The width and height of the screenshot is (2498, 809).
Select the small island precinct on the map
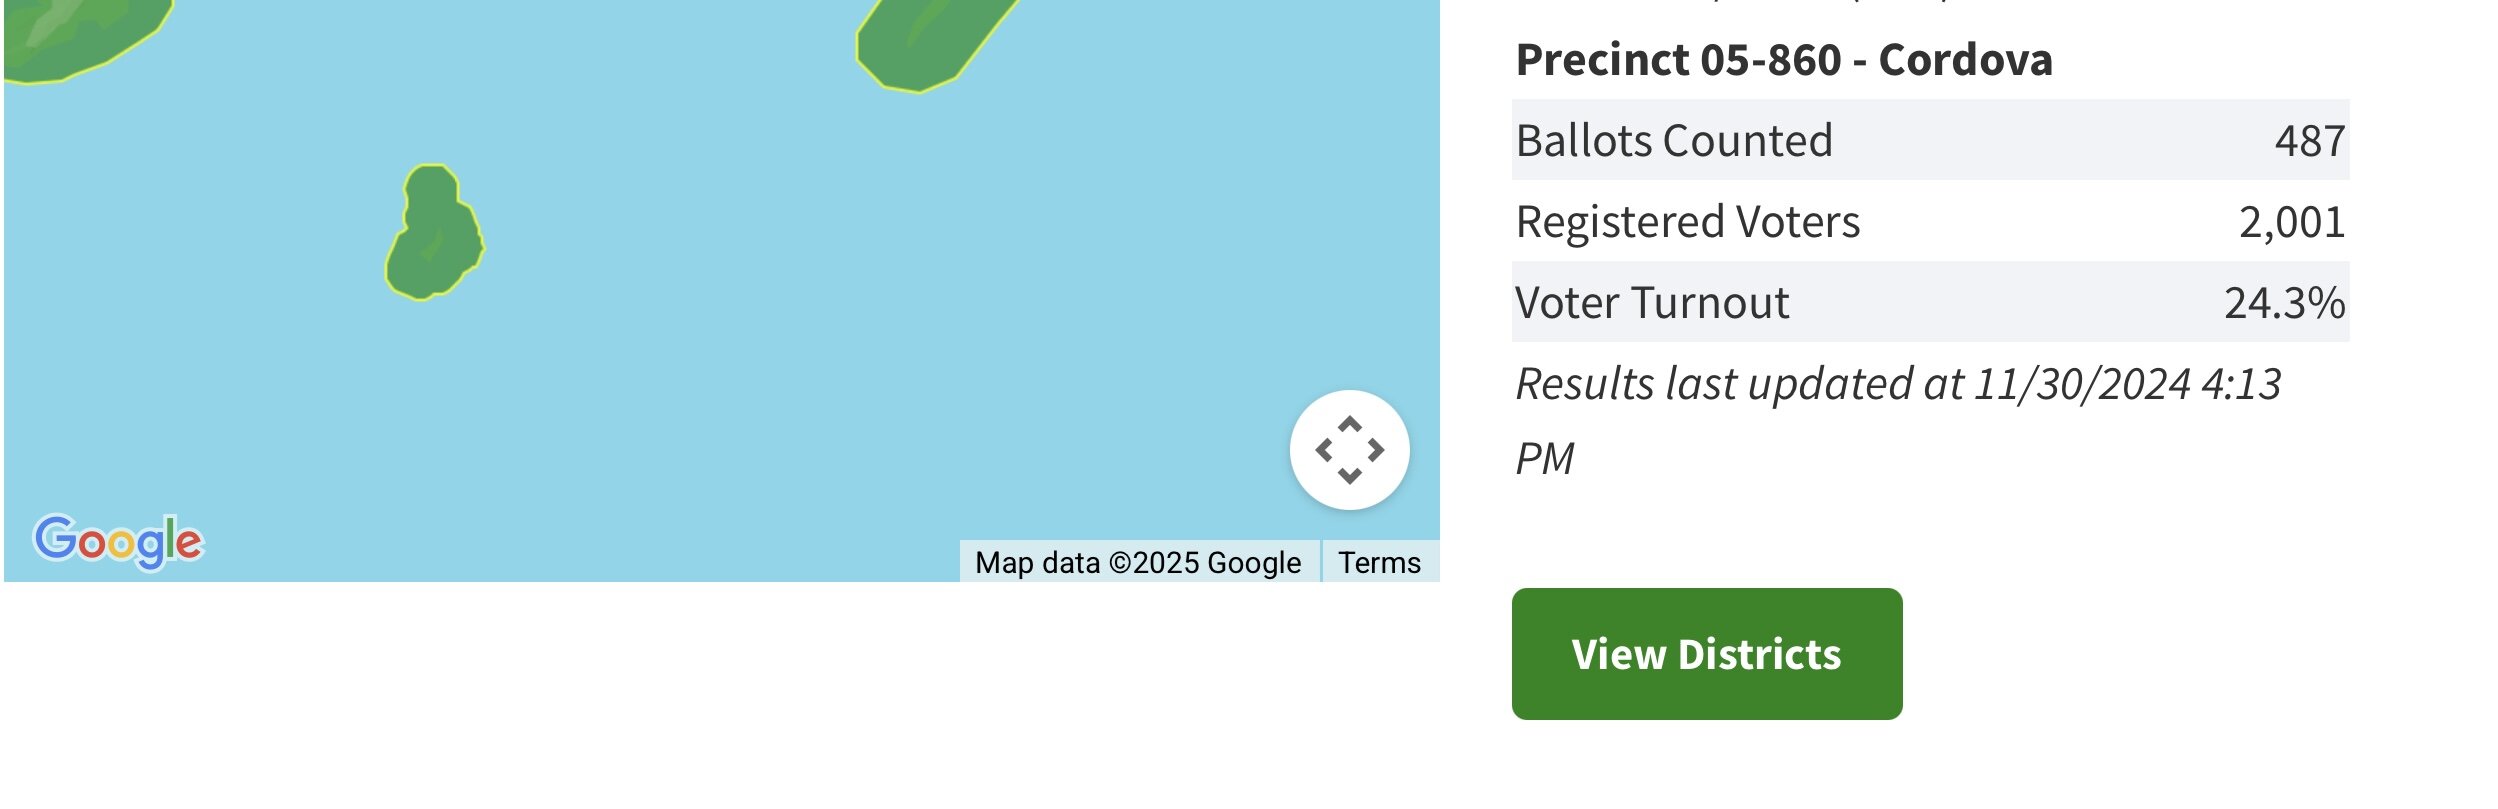(434, 232)
